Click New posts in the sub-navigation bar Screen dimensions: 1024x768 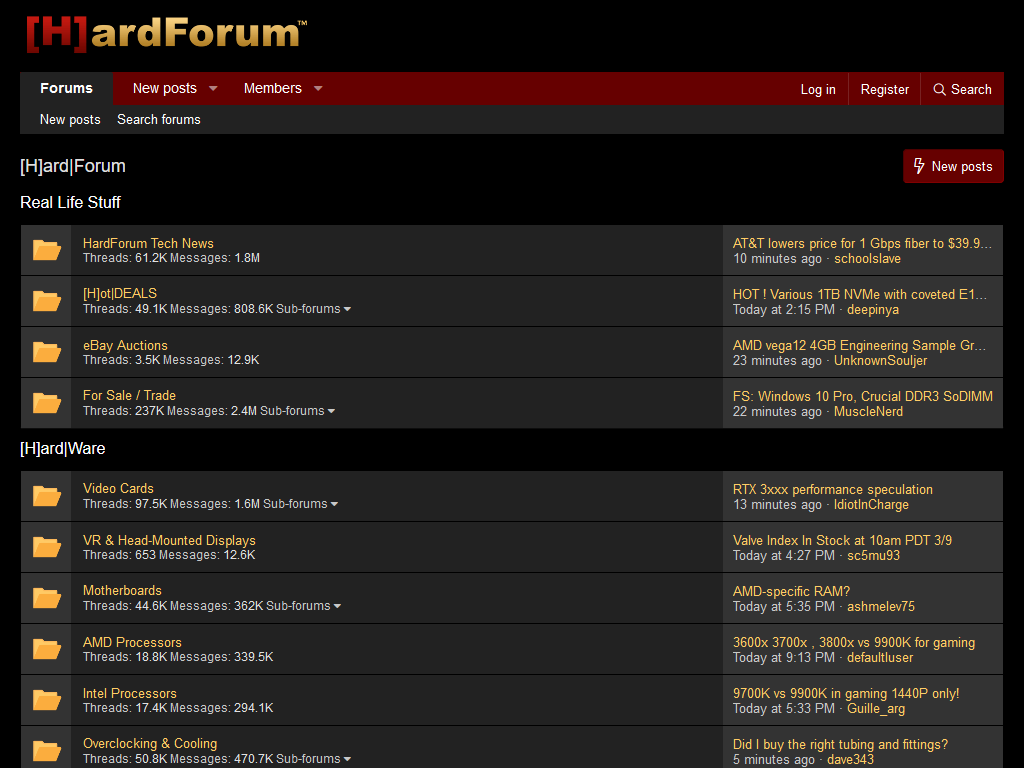pyautogui.click(x=70, y=120)
